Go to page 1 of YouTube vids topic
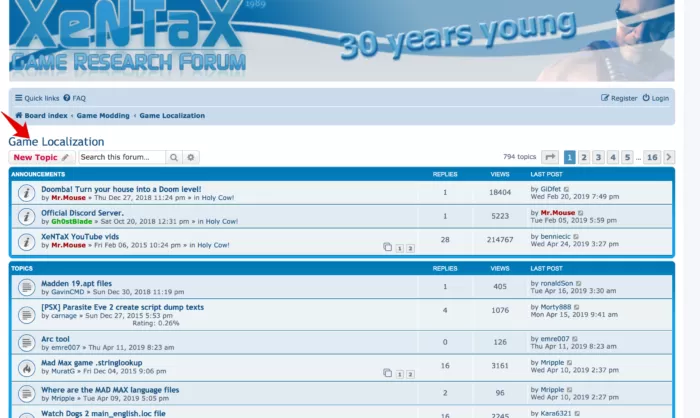The width and height of the screenshot is (700, 418). [400, 248]
